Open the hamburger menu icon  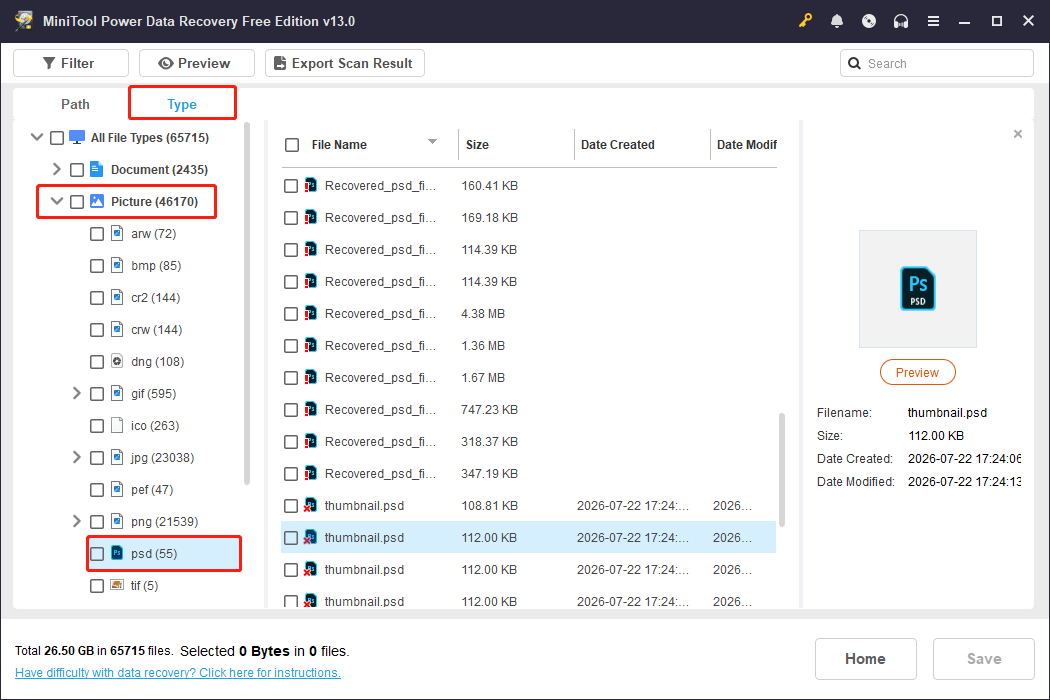tap(933, 21)
